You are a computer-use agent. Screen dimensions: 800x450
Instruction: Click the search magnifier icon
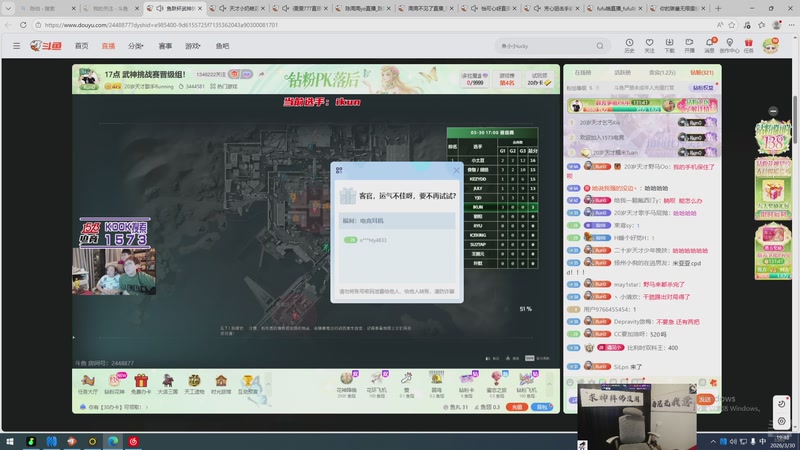[600, 46]
